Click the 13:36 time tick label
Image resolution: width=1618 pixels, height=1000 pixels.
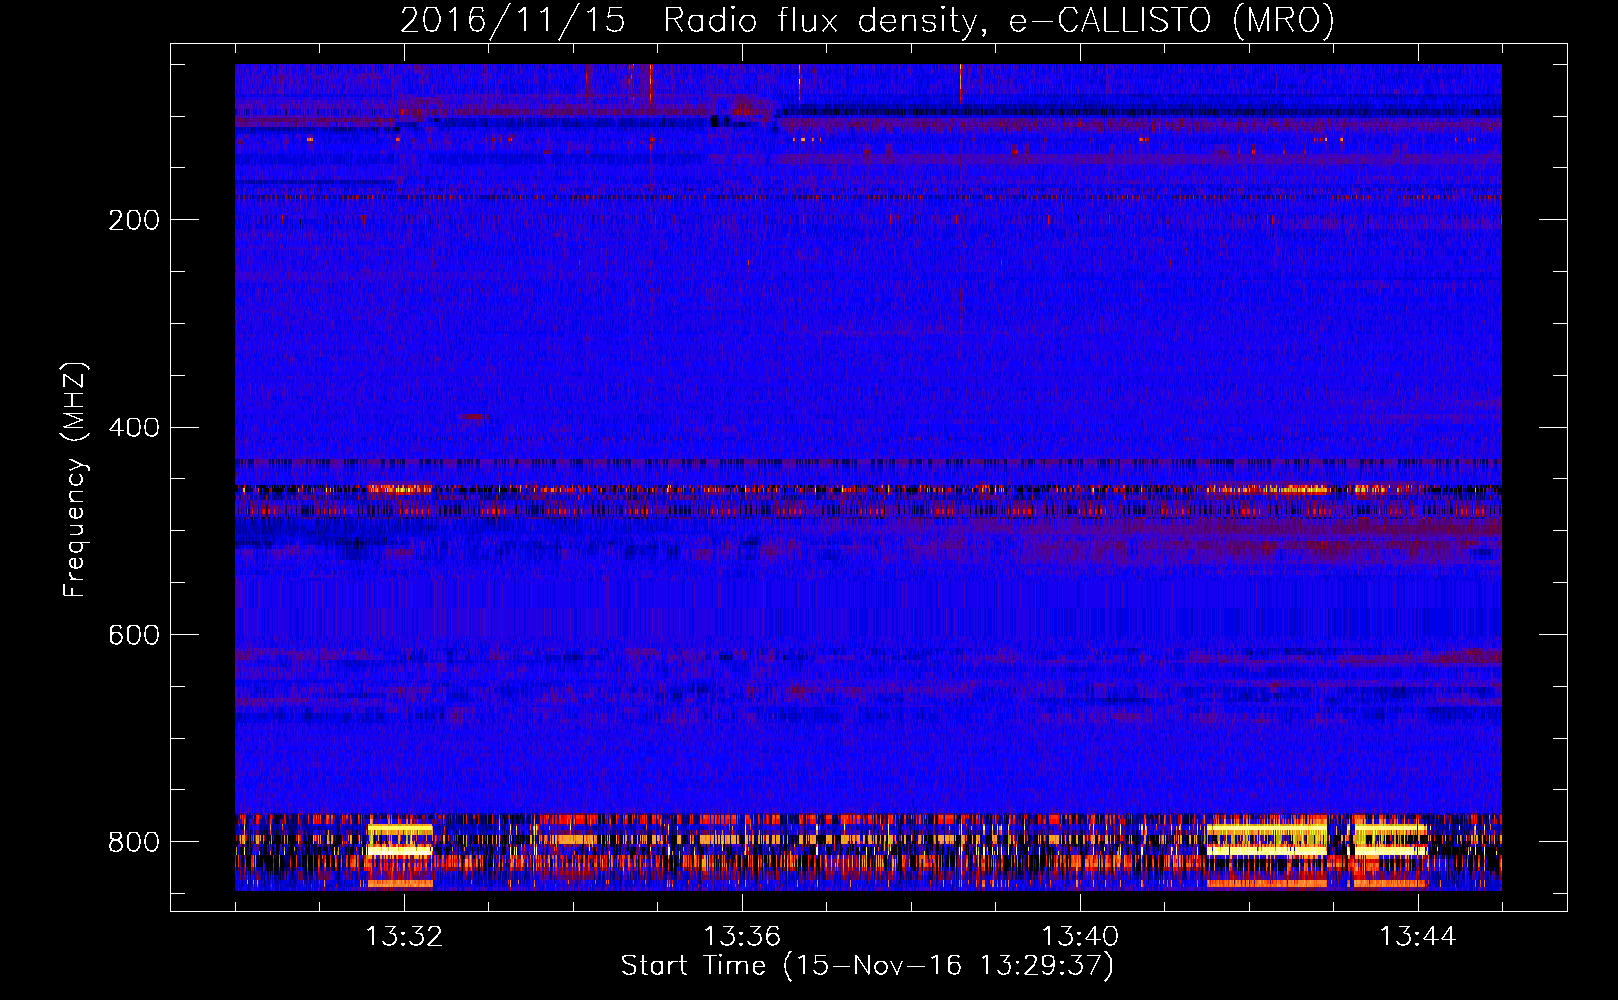(x=742, y=937)
